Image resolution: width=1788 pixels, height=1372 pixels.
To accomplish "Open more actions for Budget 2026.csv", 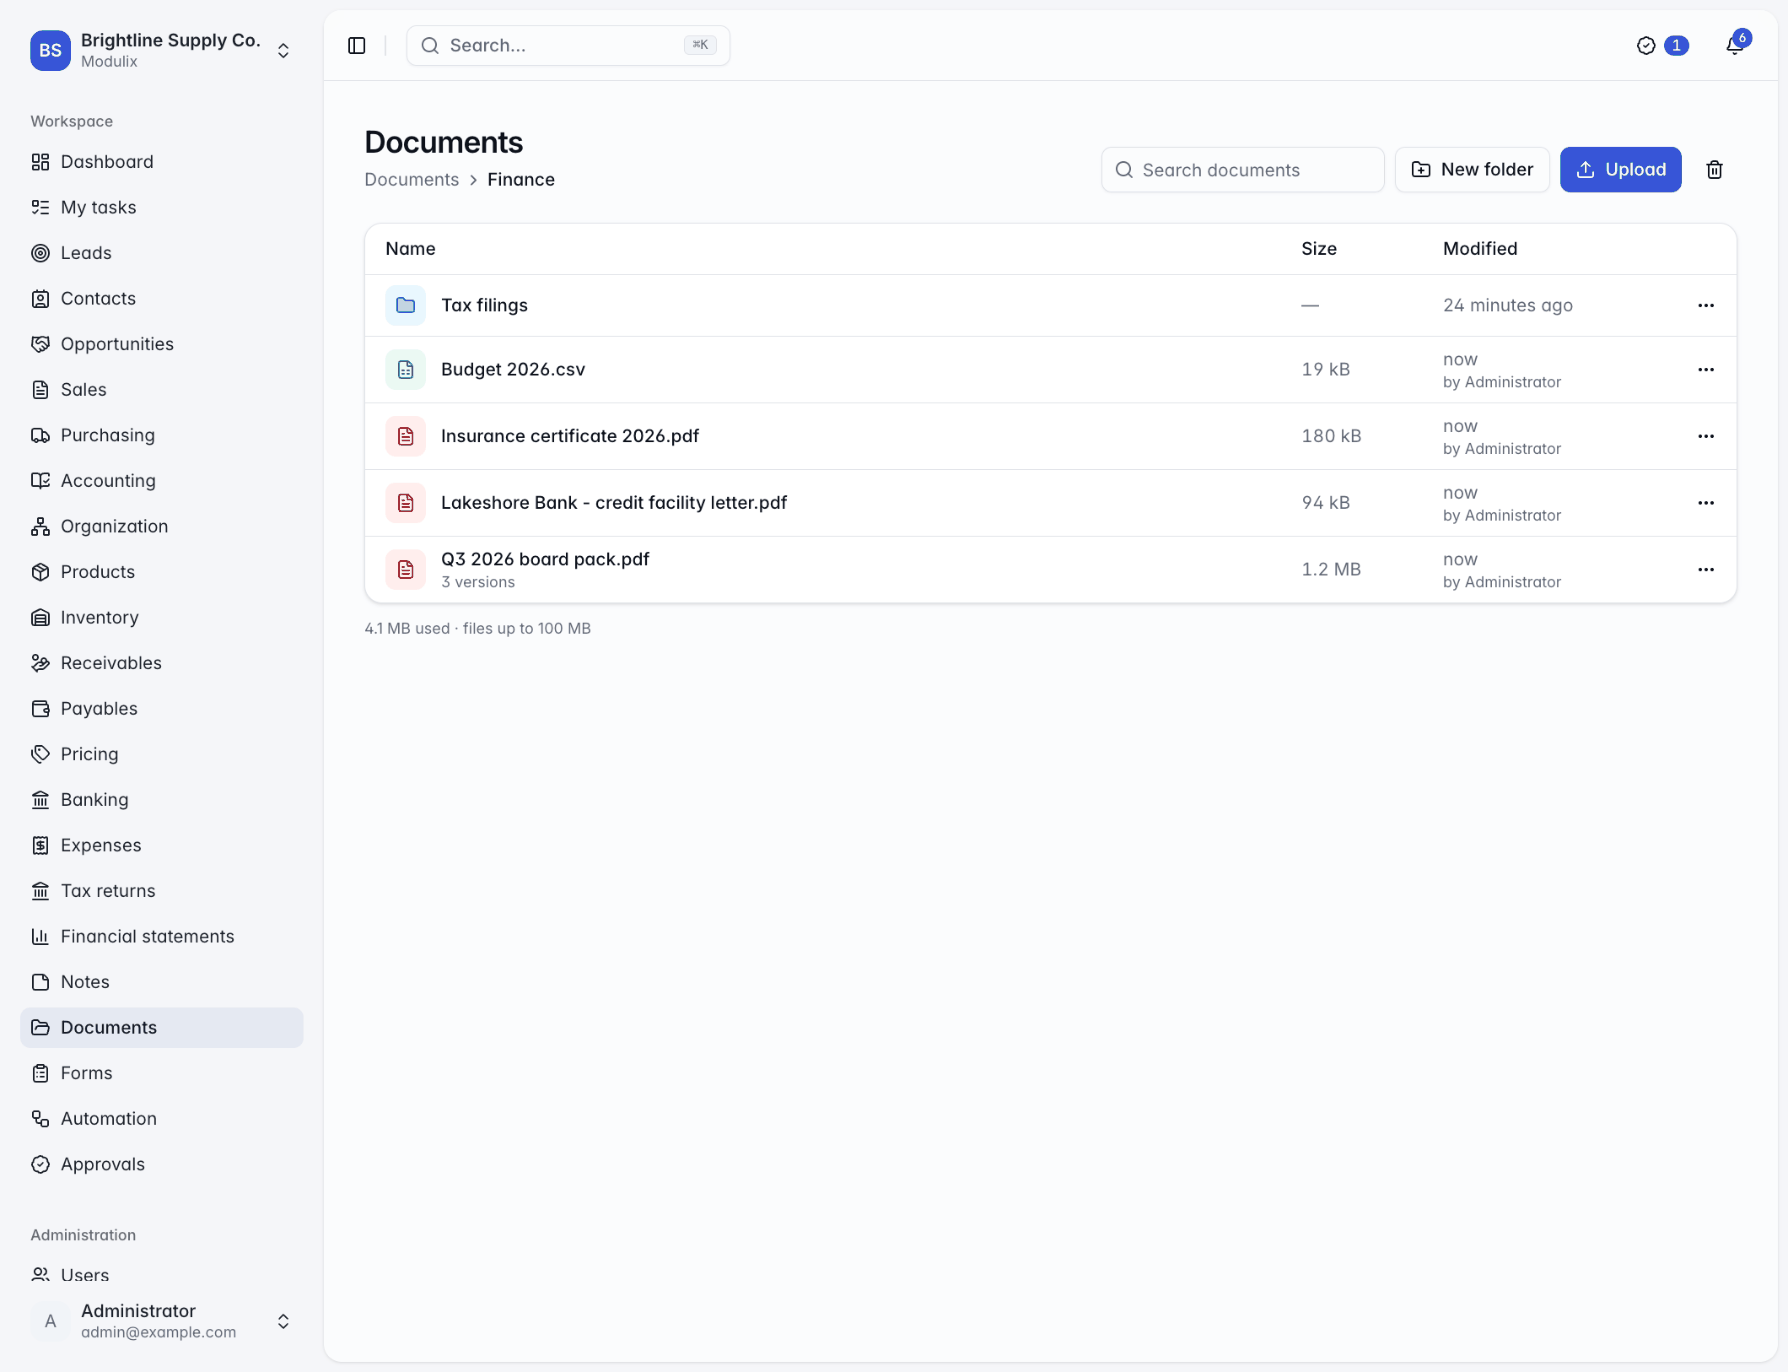I will [x=1706, y=370].
